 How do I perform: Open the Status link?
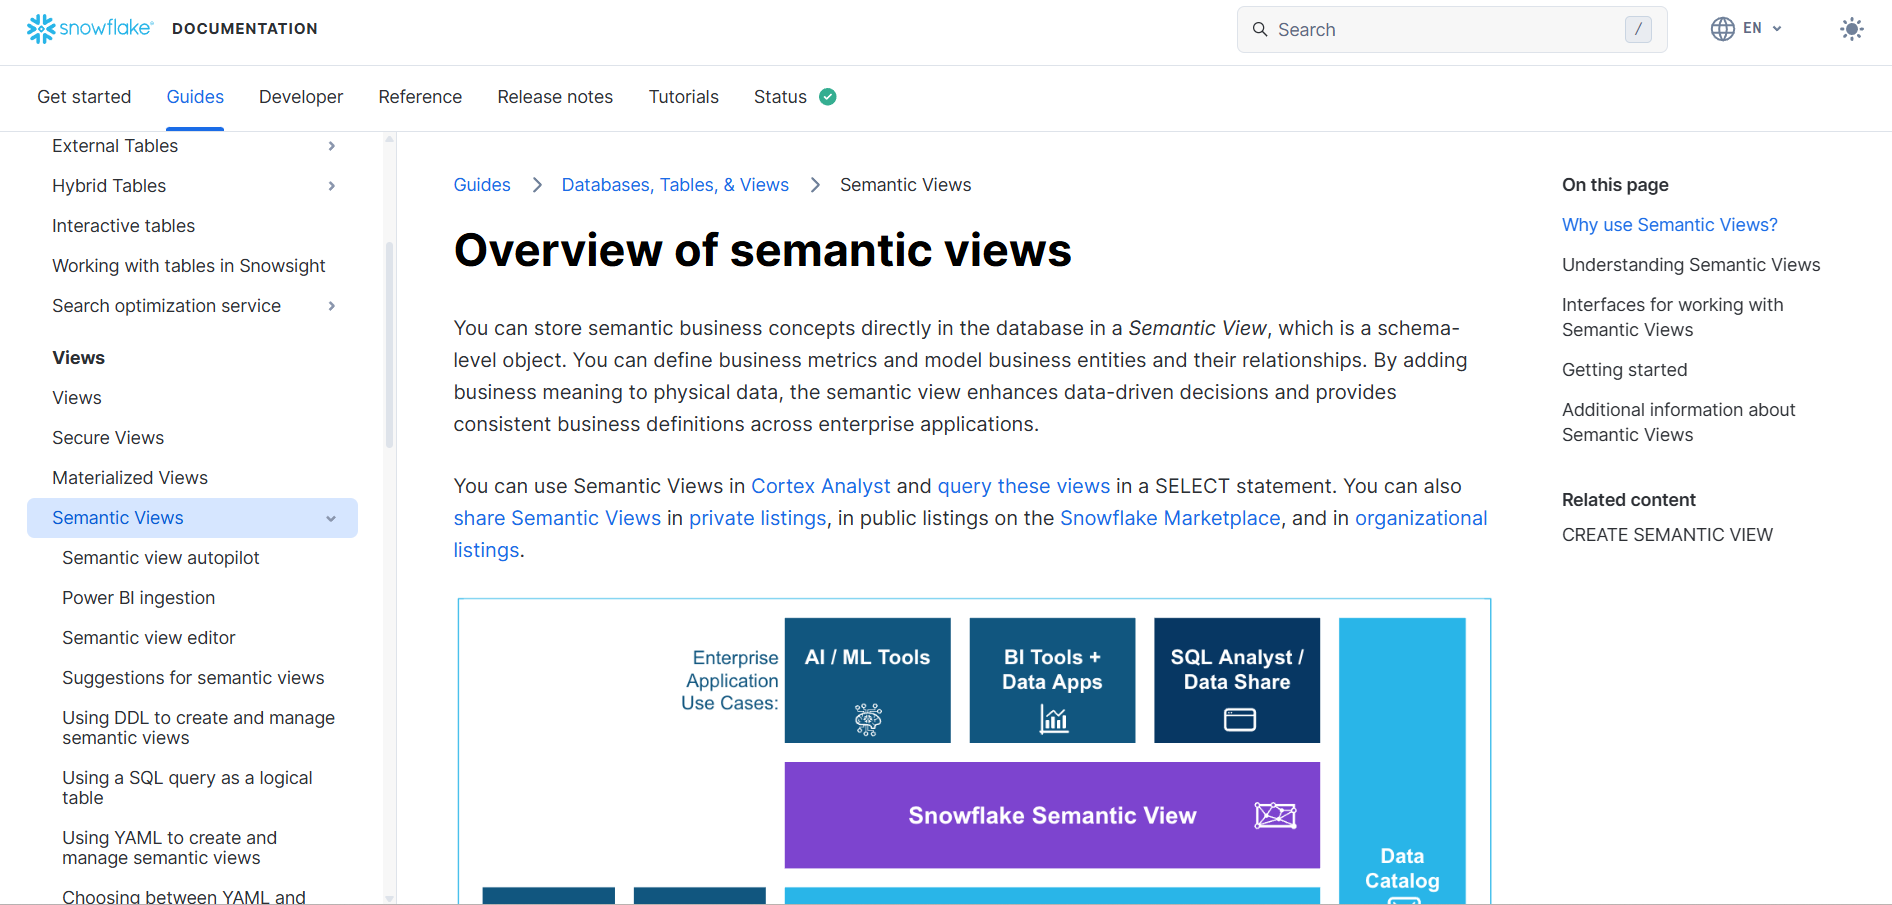point(780,97)
